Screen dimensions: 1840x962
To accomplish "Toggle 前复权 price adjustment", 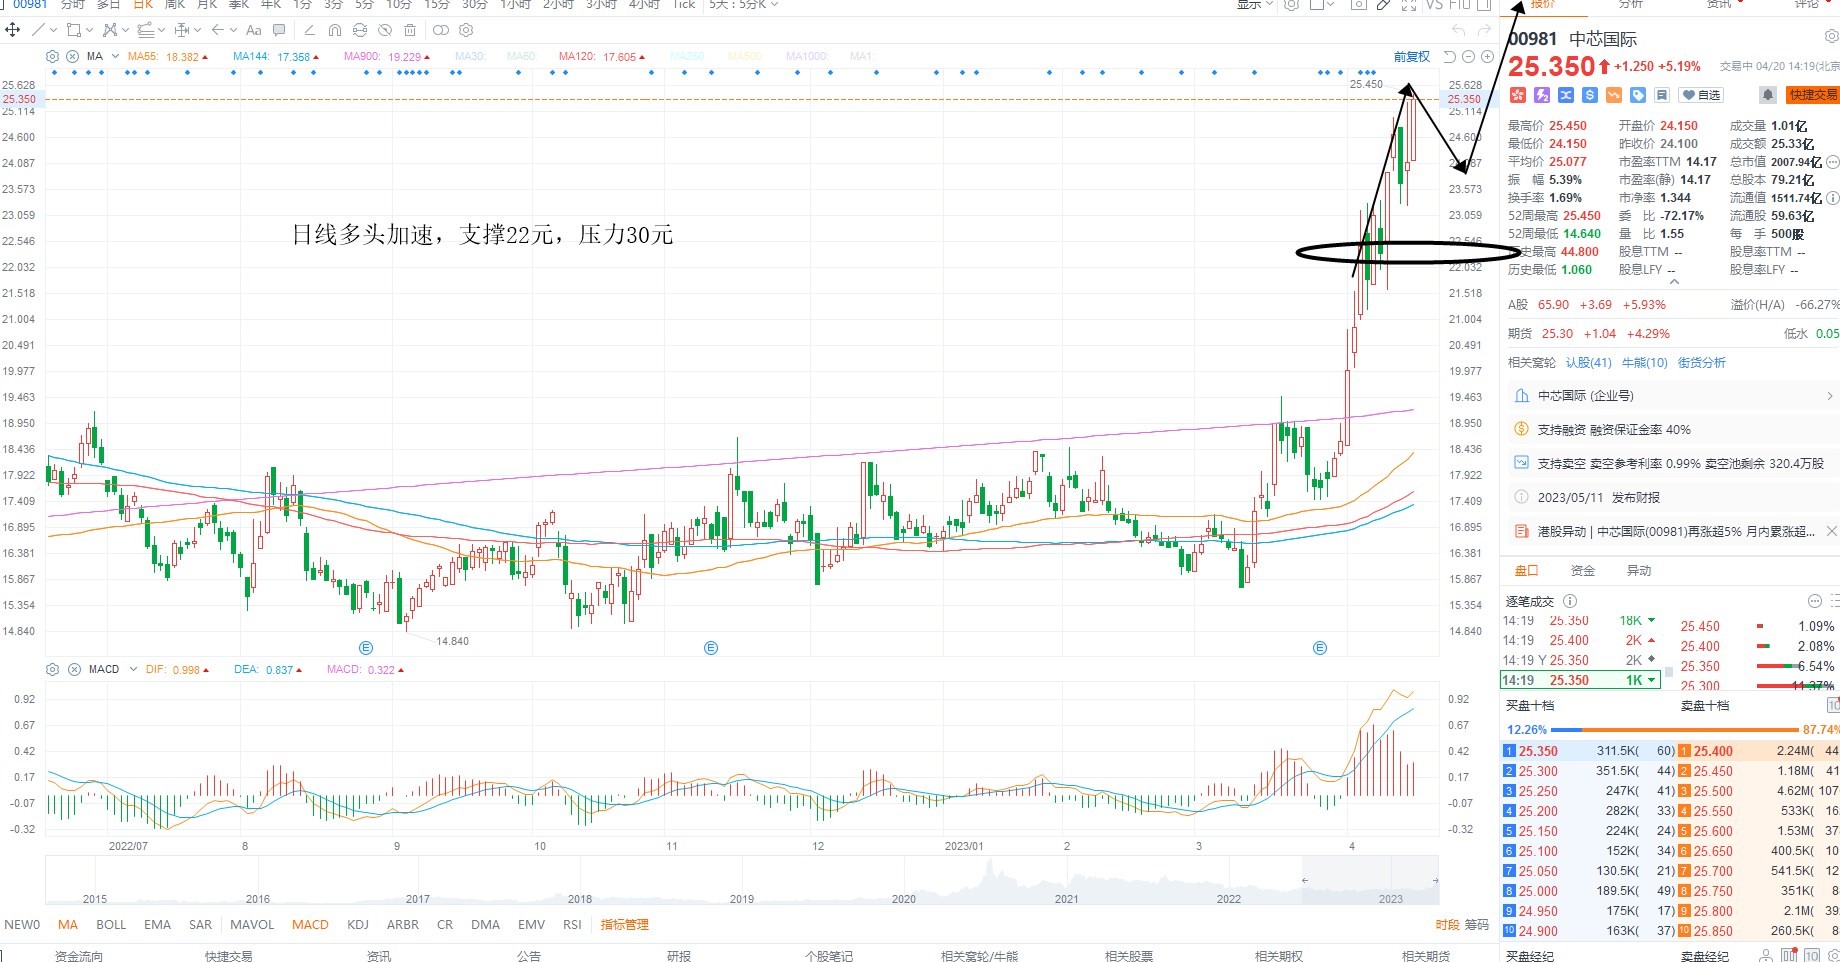I will tap(1412, 57).
